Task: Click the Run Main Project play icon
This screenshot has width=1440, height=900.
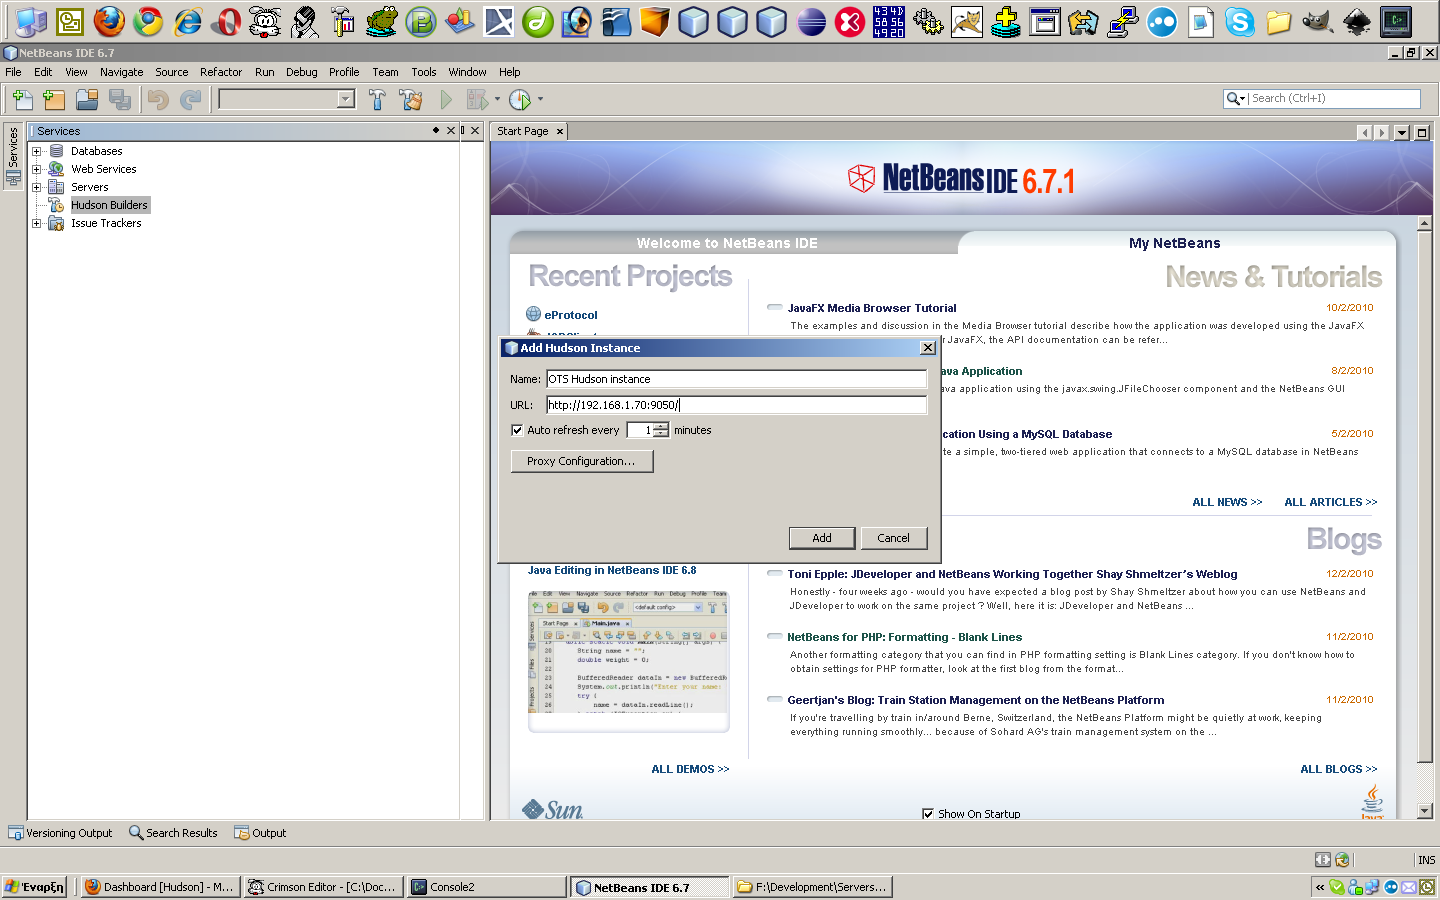Action: [446, 99]
